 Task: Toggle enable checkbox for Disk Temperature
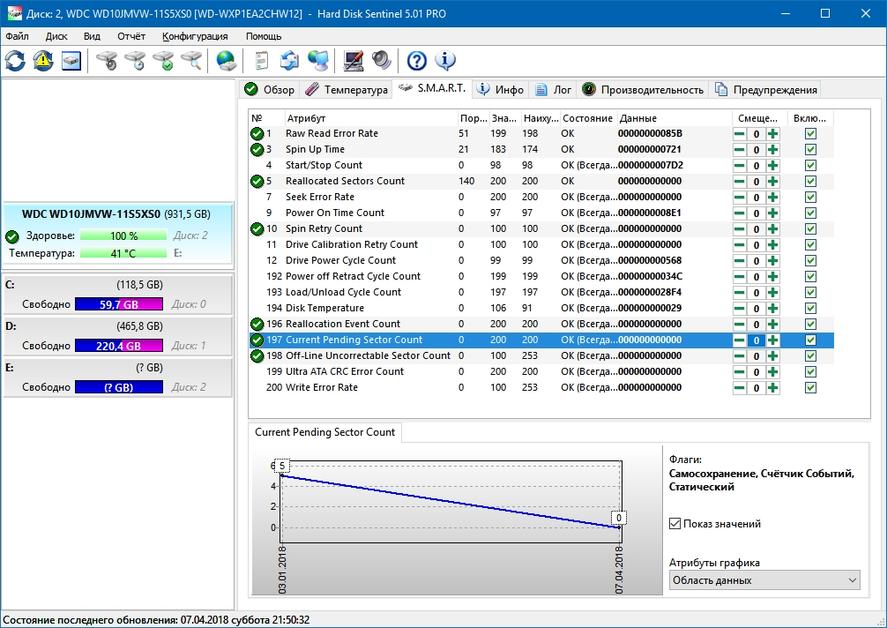coord(811,308)
